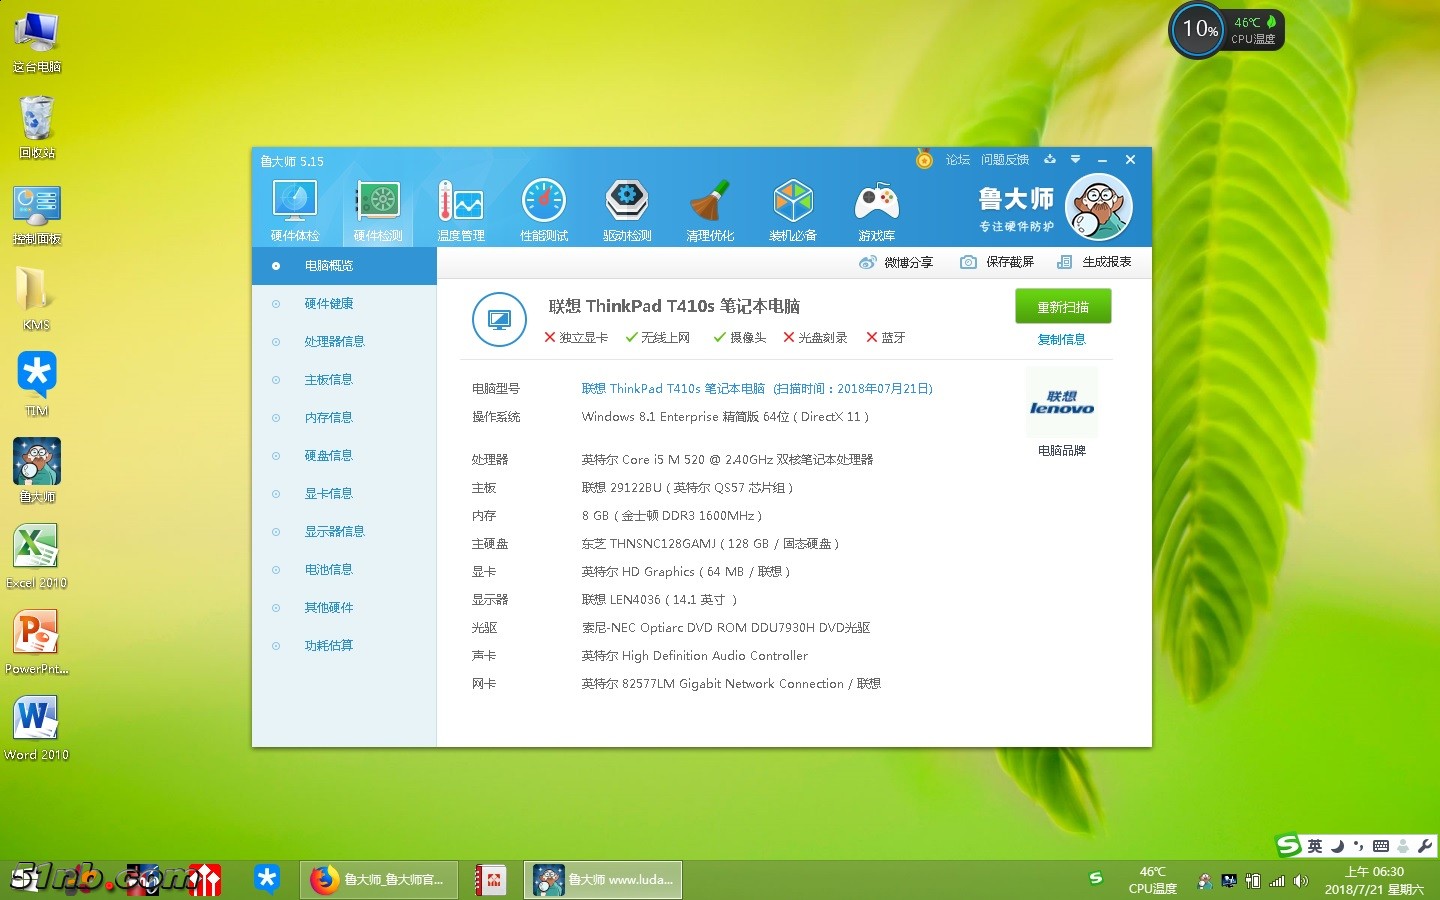This screenshot has height=900, width=1440.
Task: Launch the 性能测试 performance benchmark
Action: [x=544, y=207]
